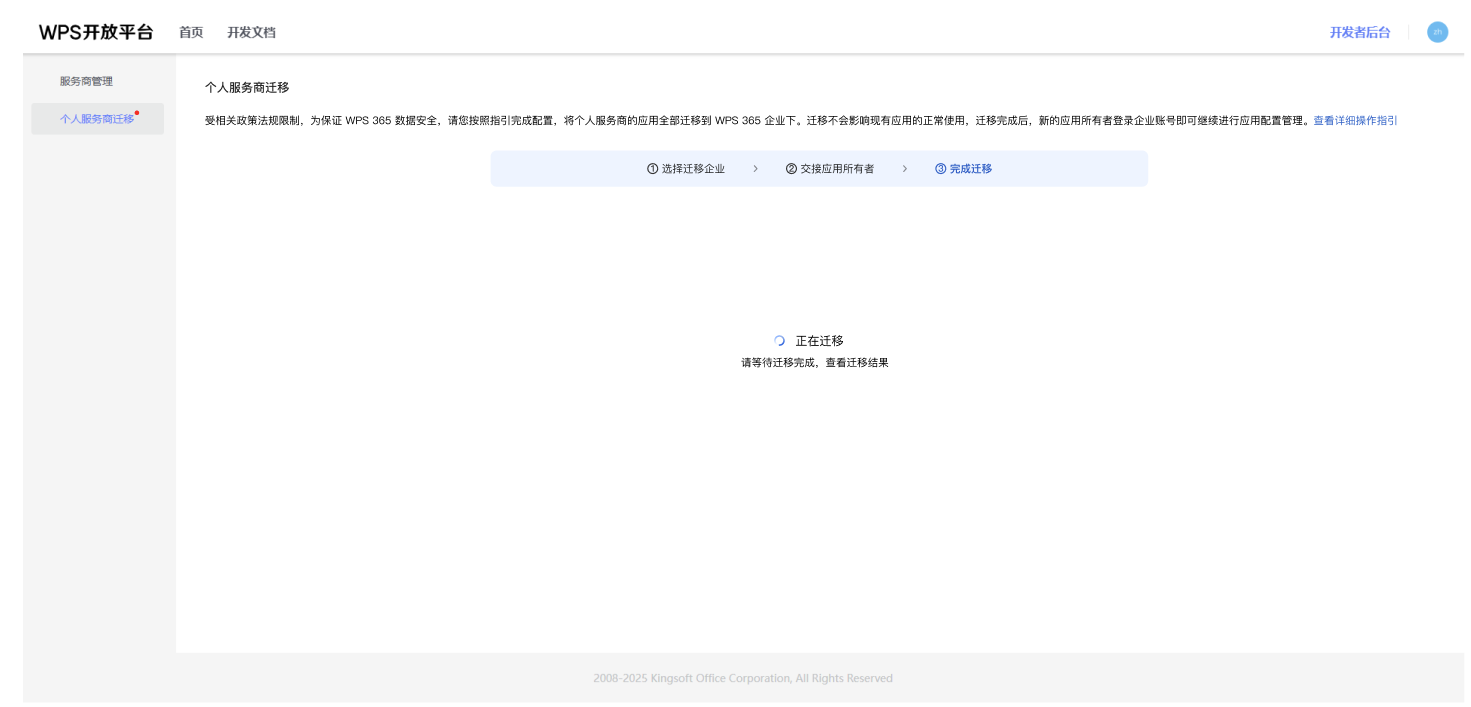Viewport: 1471px width, 707px height.
Task: Click the 请等待迁移完成 message line
Action: pyautogui.click(x=814, y=363)
